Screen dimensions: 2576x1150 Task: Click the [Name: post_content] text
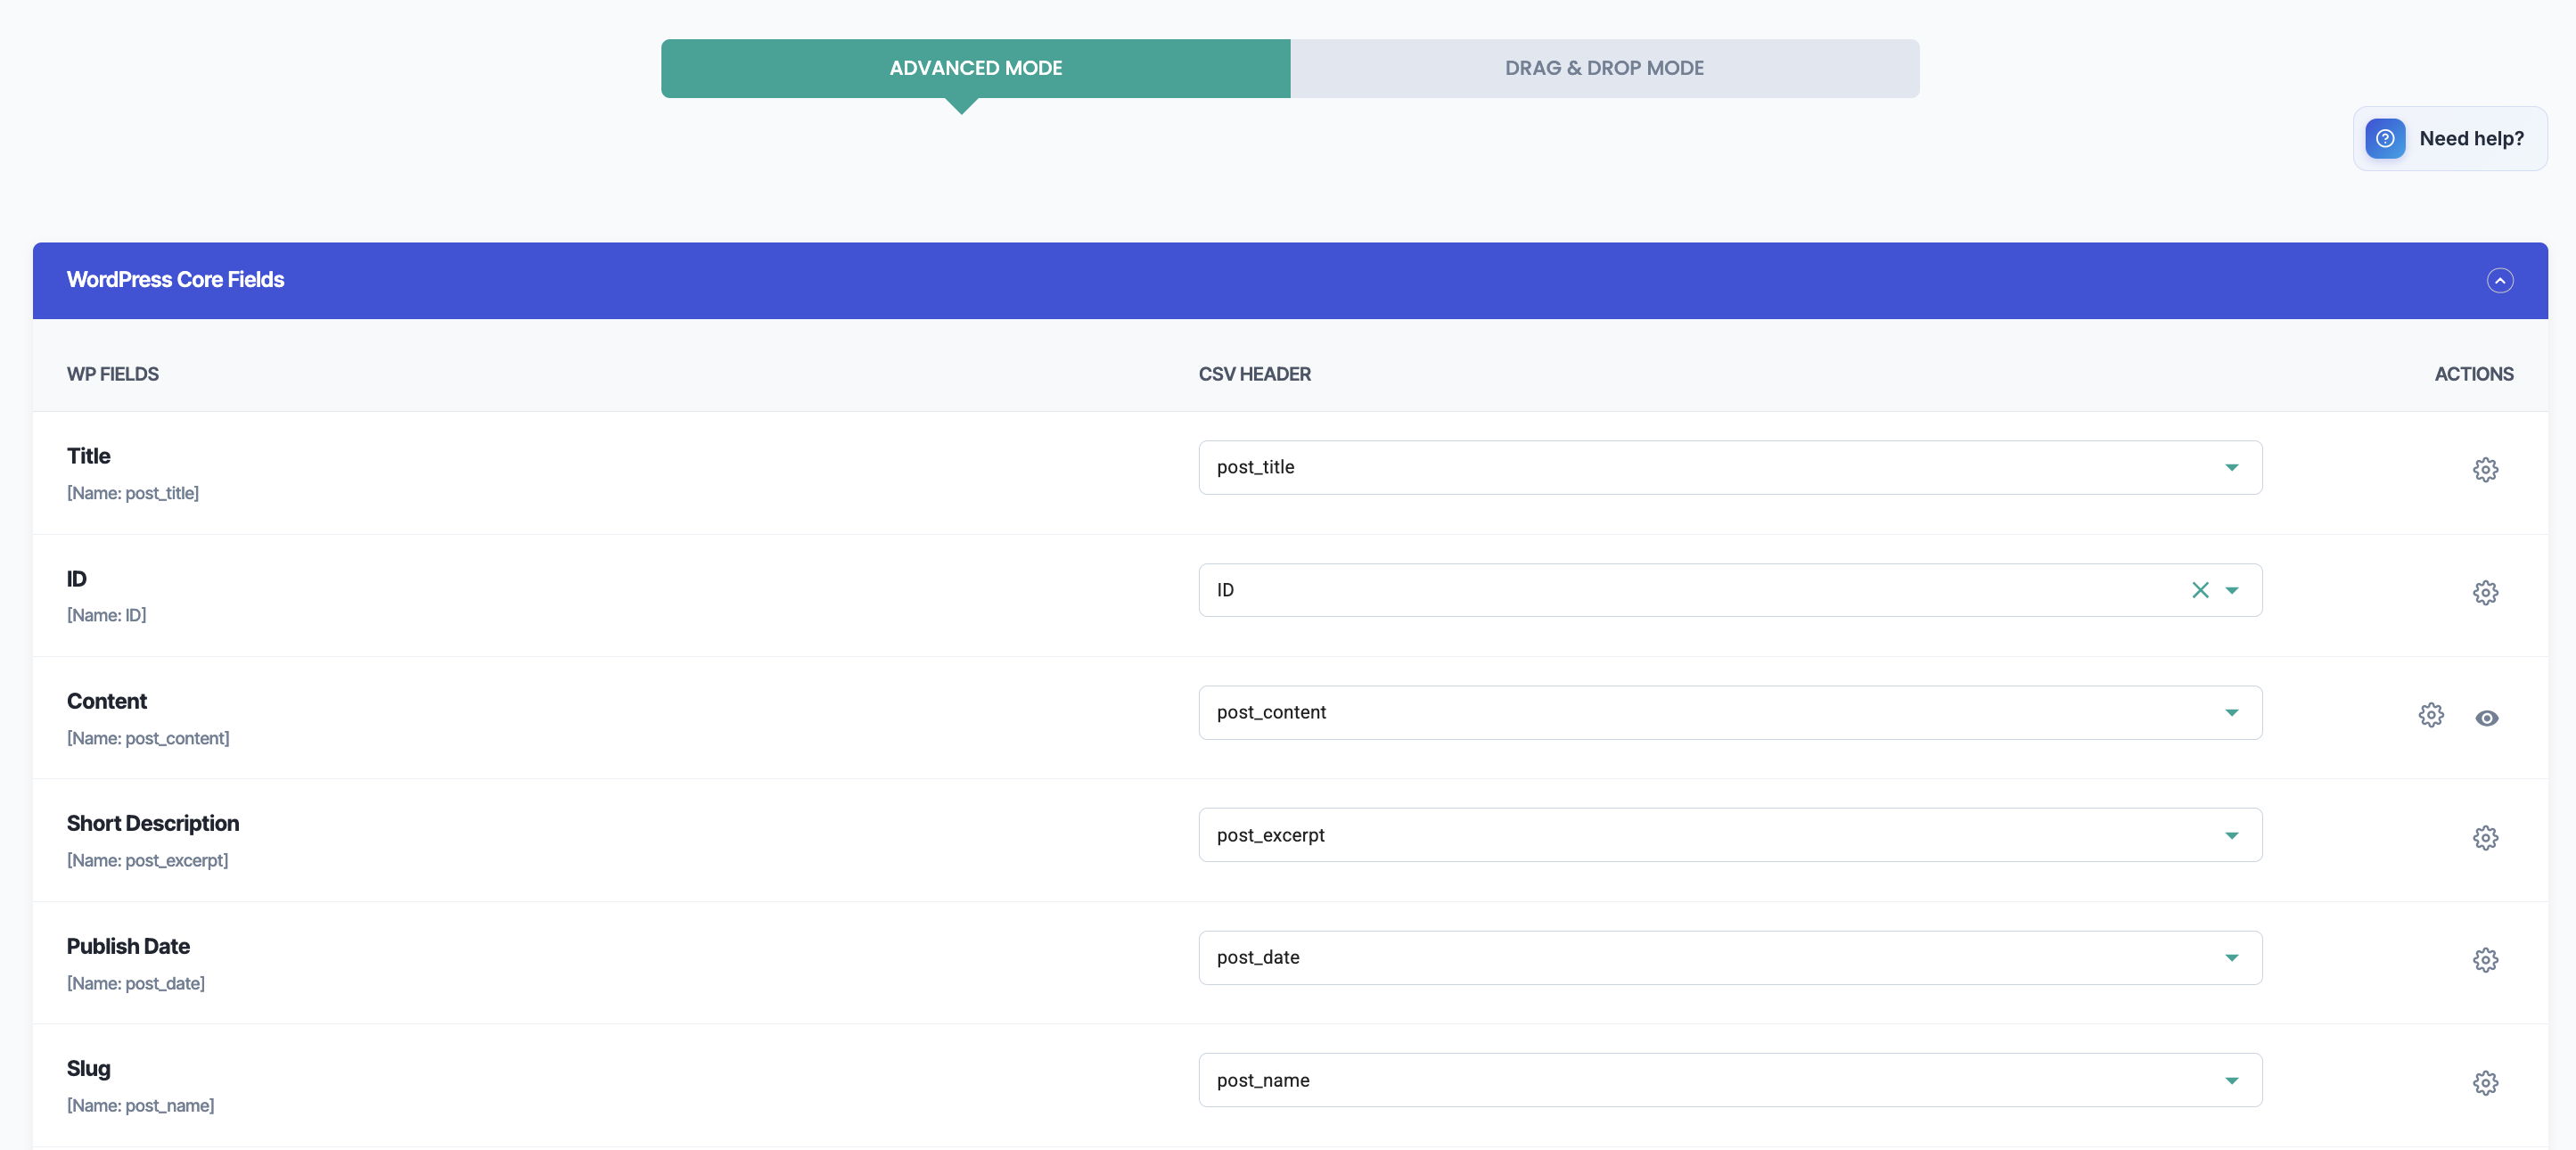pos(148,738)
